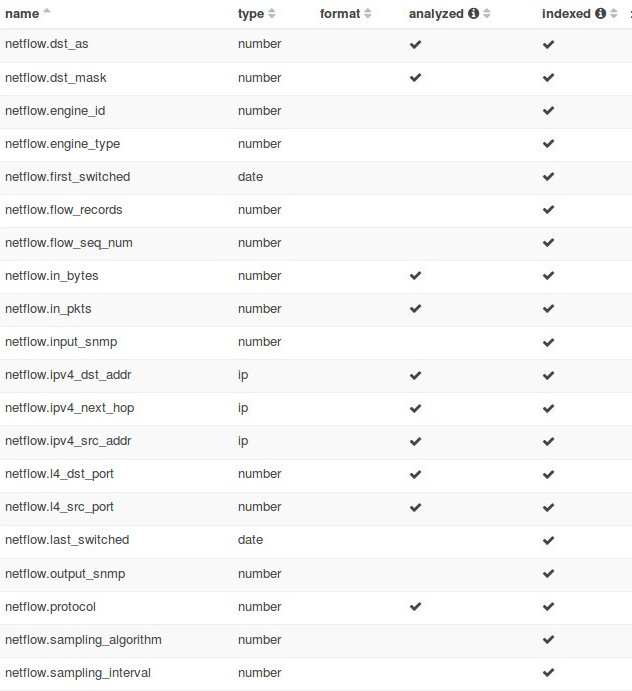Select the netflow.output_snmp field name
632x691 pixels.
coord(65,574)
